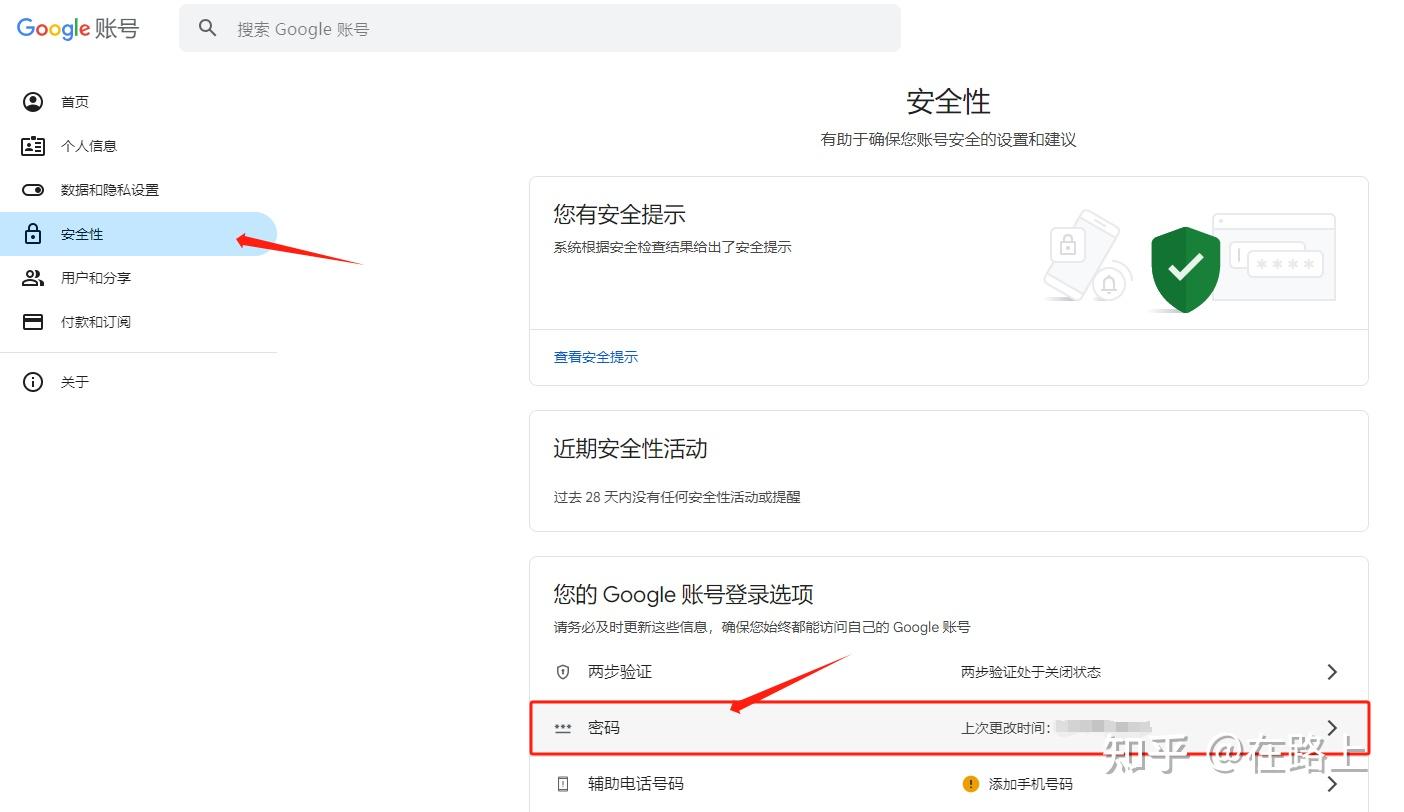Click the 安全性 lock icon
The width and height of the screenshot is (1404, 812).
point(33,234)
